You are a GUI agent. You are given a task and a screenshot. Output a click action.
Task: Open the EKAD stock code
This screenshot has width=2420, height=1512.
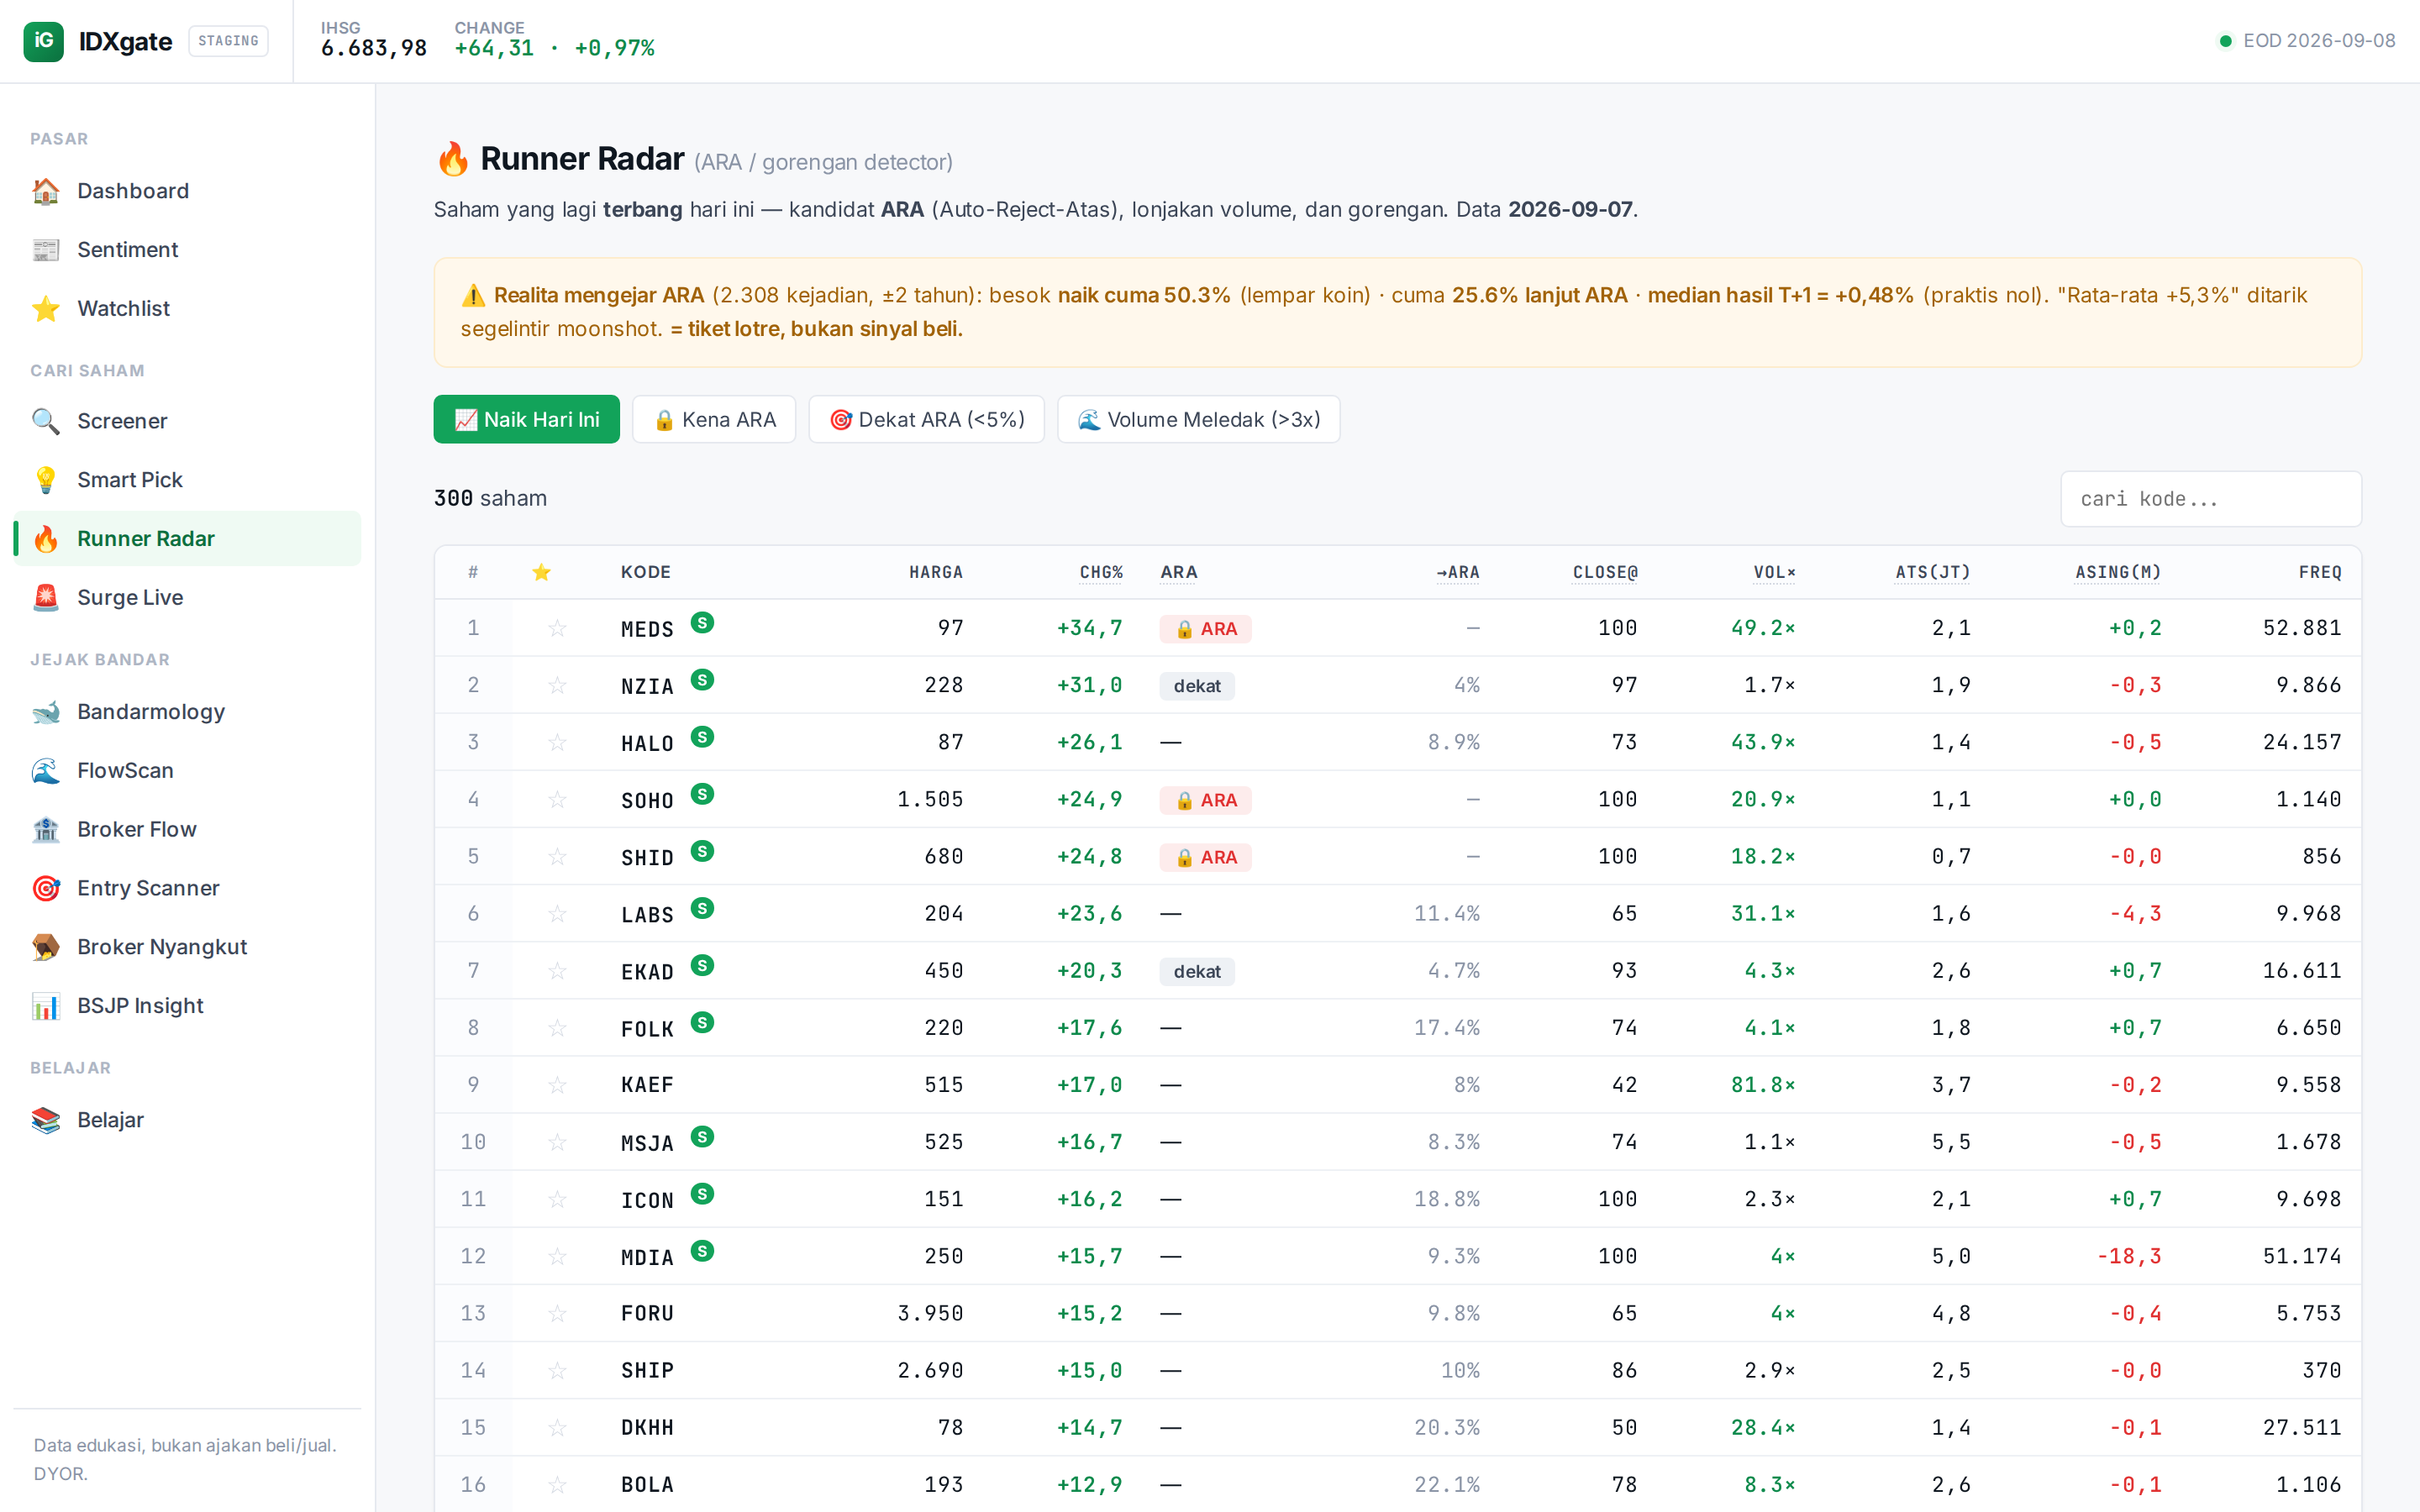click(647, 971)
